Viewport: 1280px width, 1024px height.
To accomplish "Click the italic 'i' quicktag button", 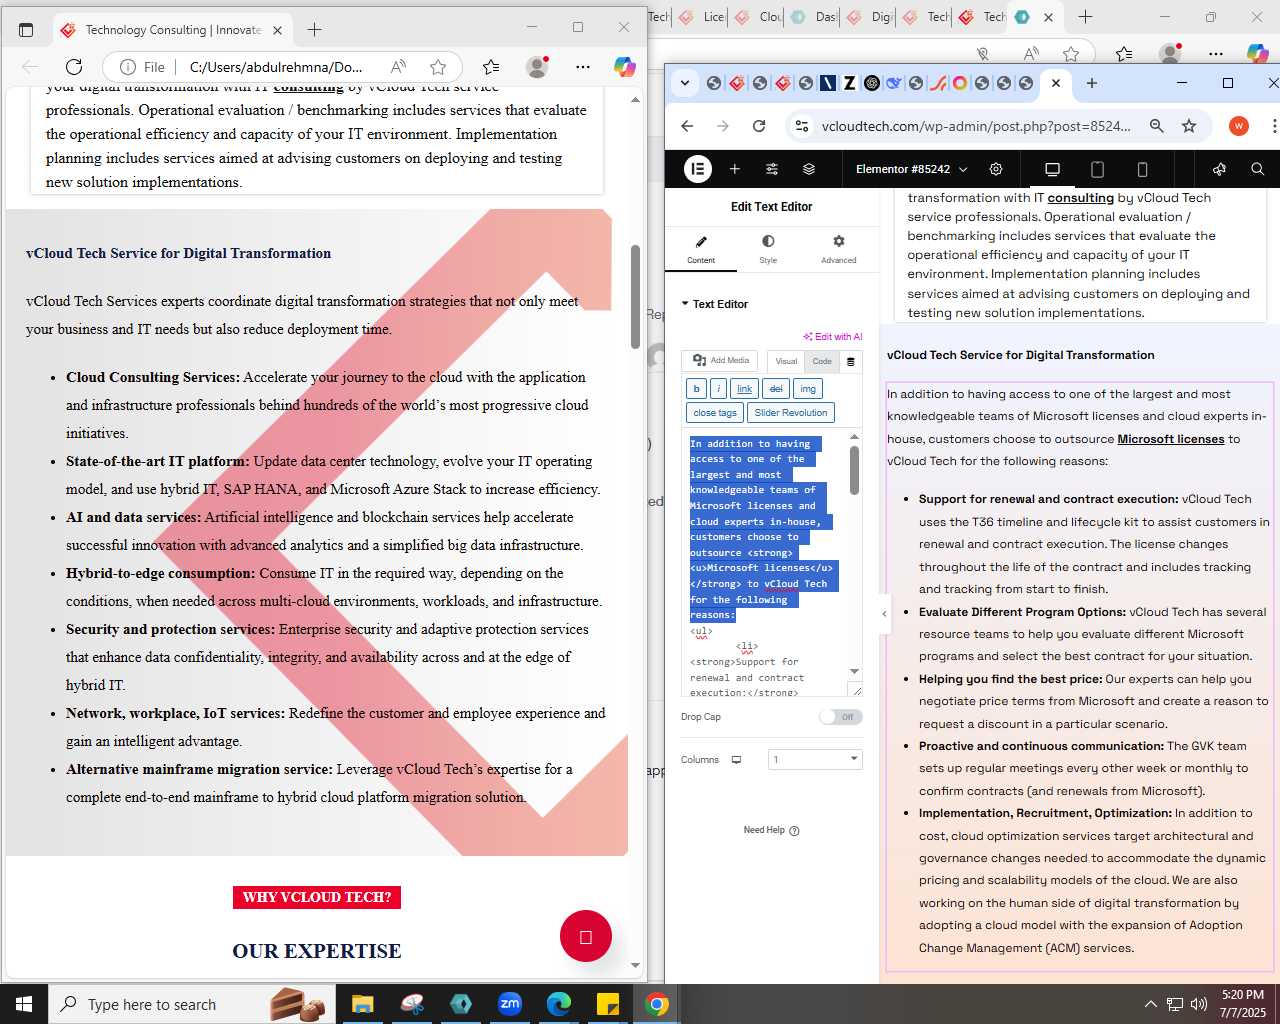I will pos(718,389).
